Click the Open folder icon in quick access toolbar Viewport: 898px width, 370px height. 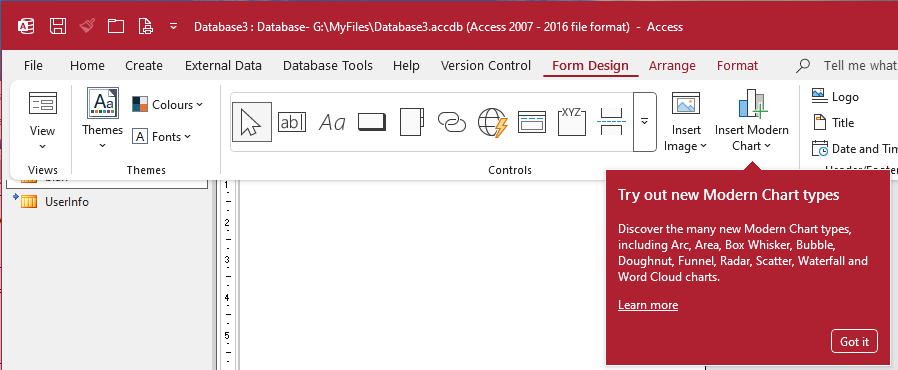tap(116, 26)
